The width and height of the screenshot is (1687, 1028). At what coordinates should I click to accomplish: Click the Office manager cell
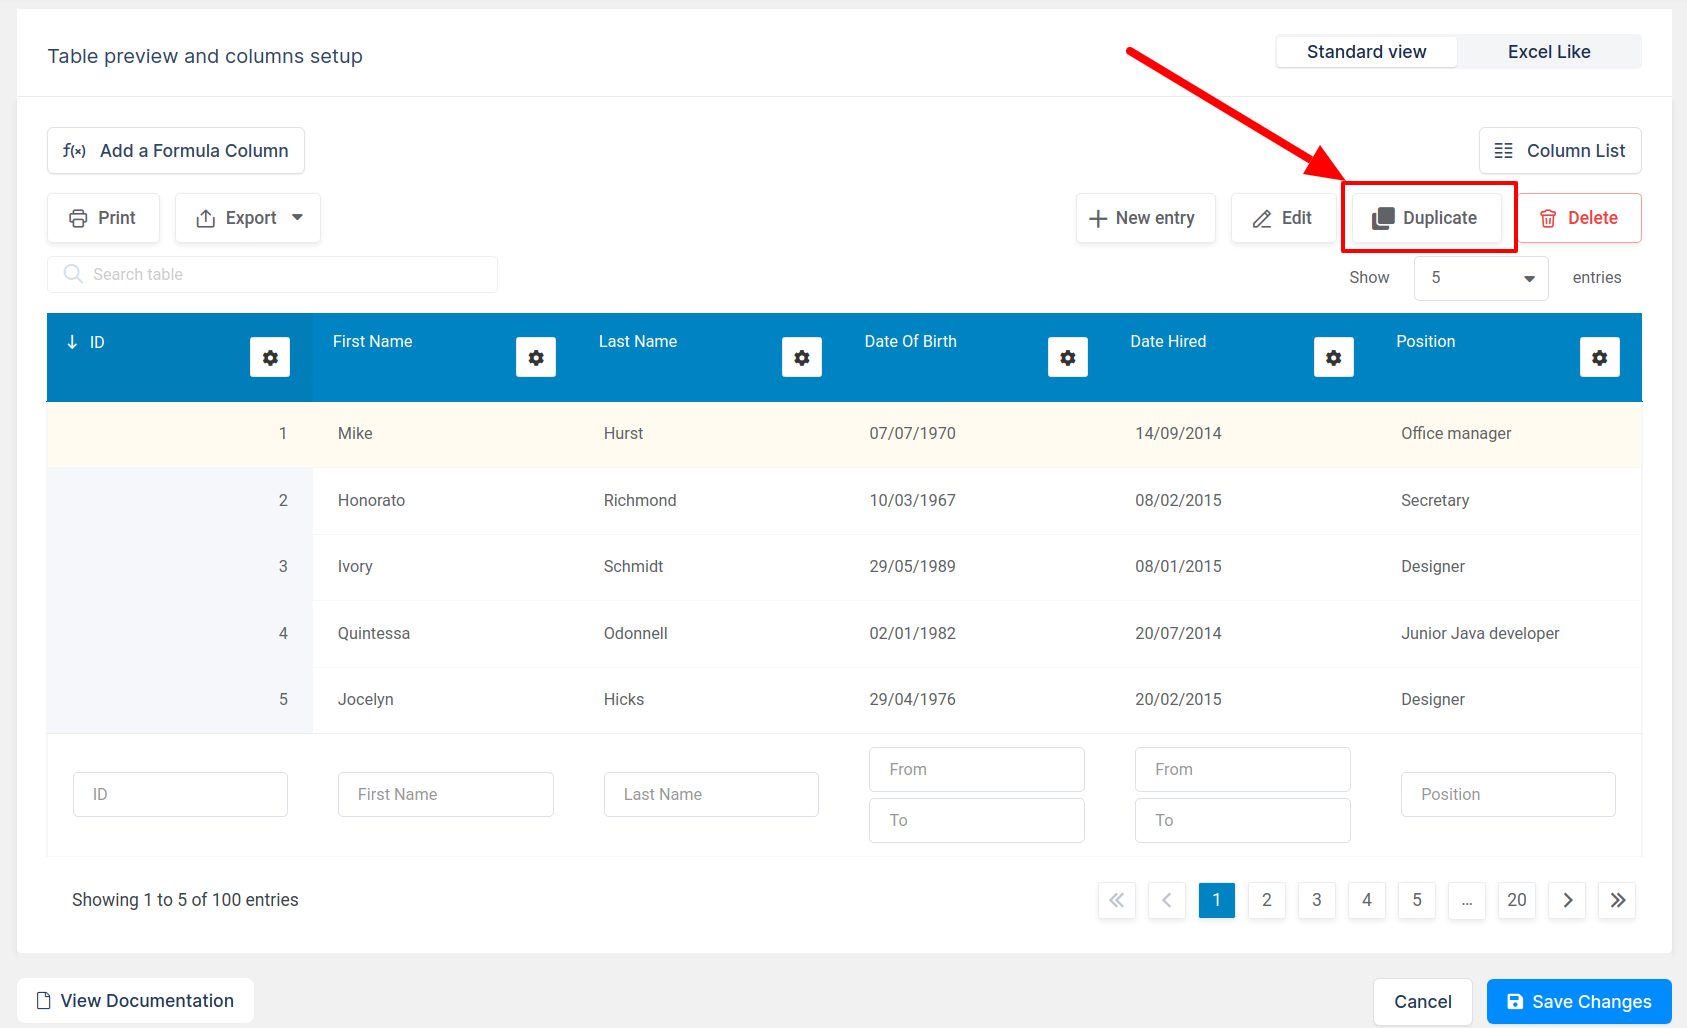[x=1456, y=433]
